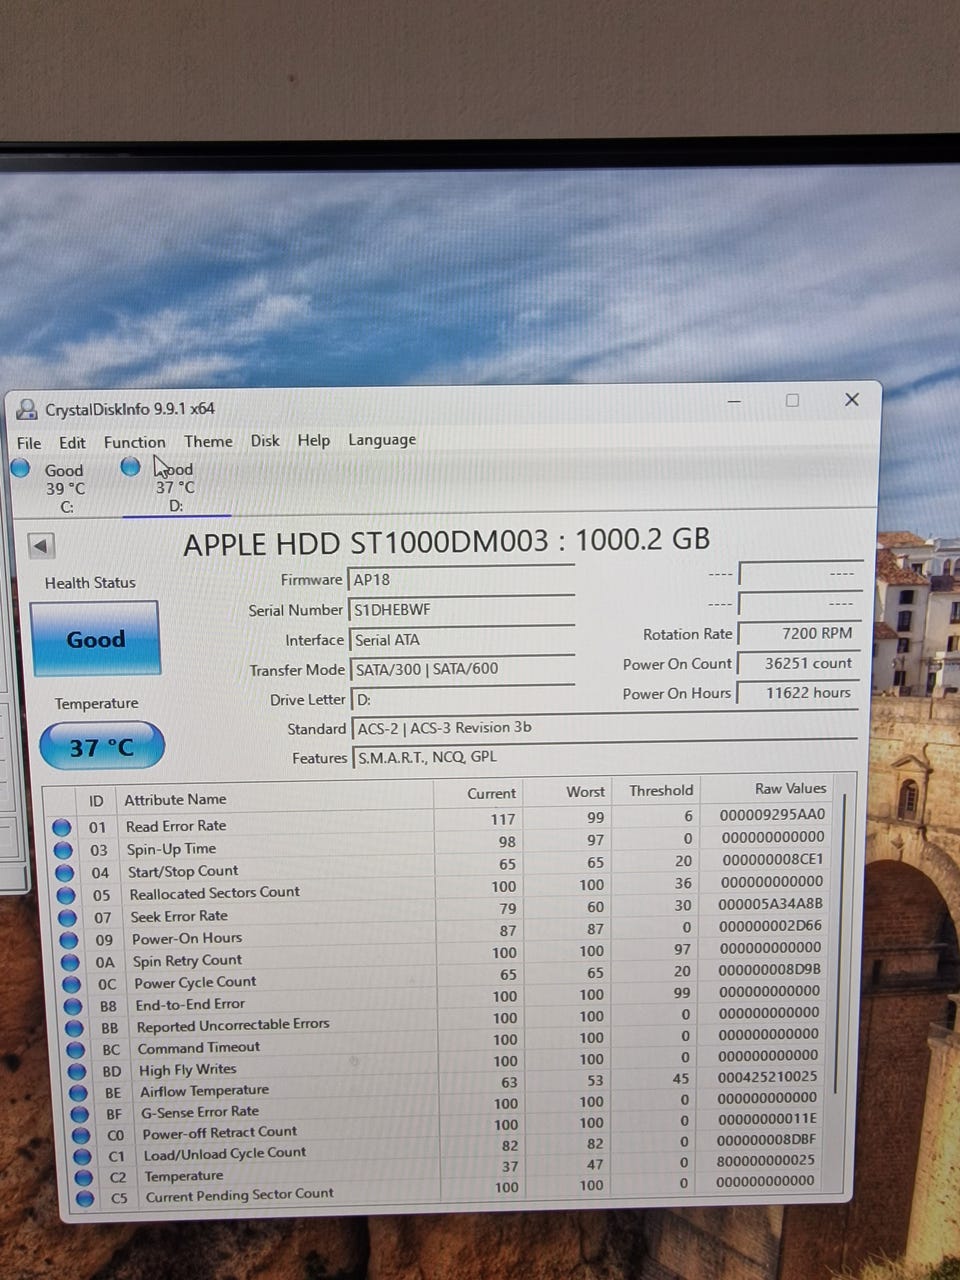This screenshot has width=960, height=1280.
Task: Click the Current Pending Sector Count status circle
Action: click(x=85, y=1197)
